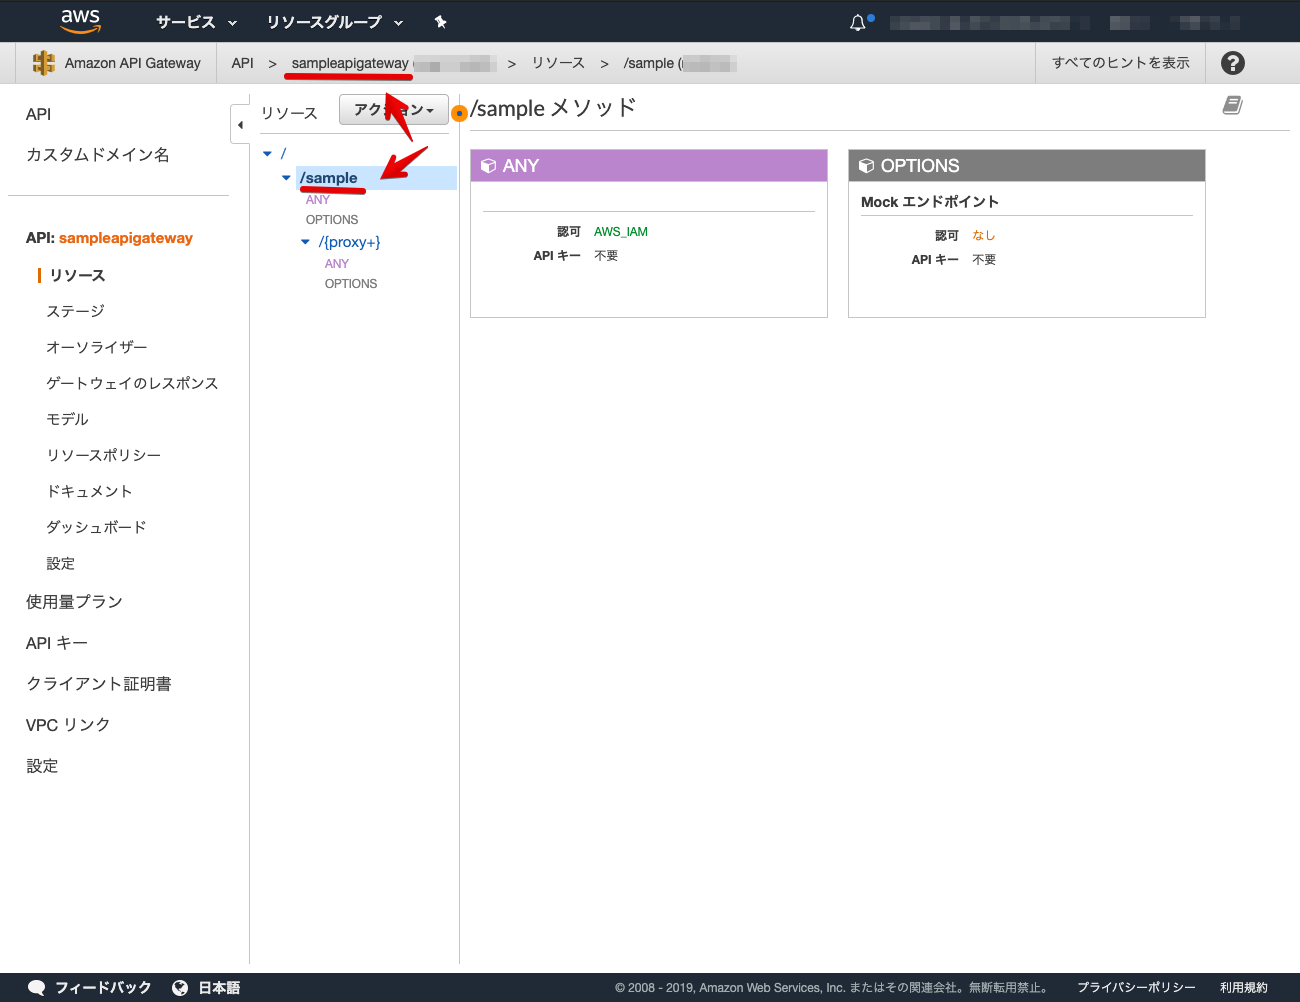
Task: Select ANY method under /{proxy+}
Action: [337, 264]
